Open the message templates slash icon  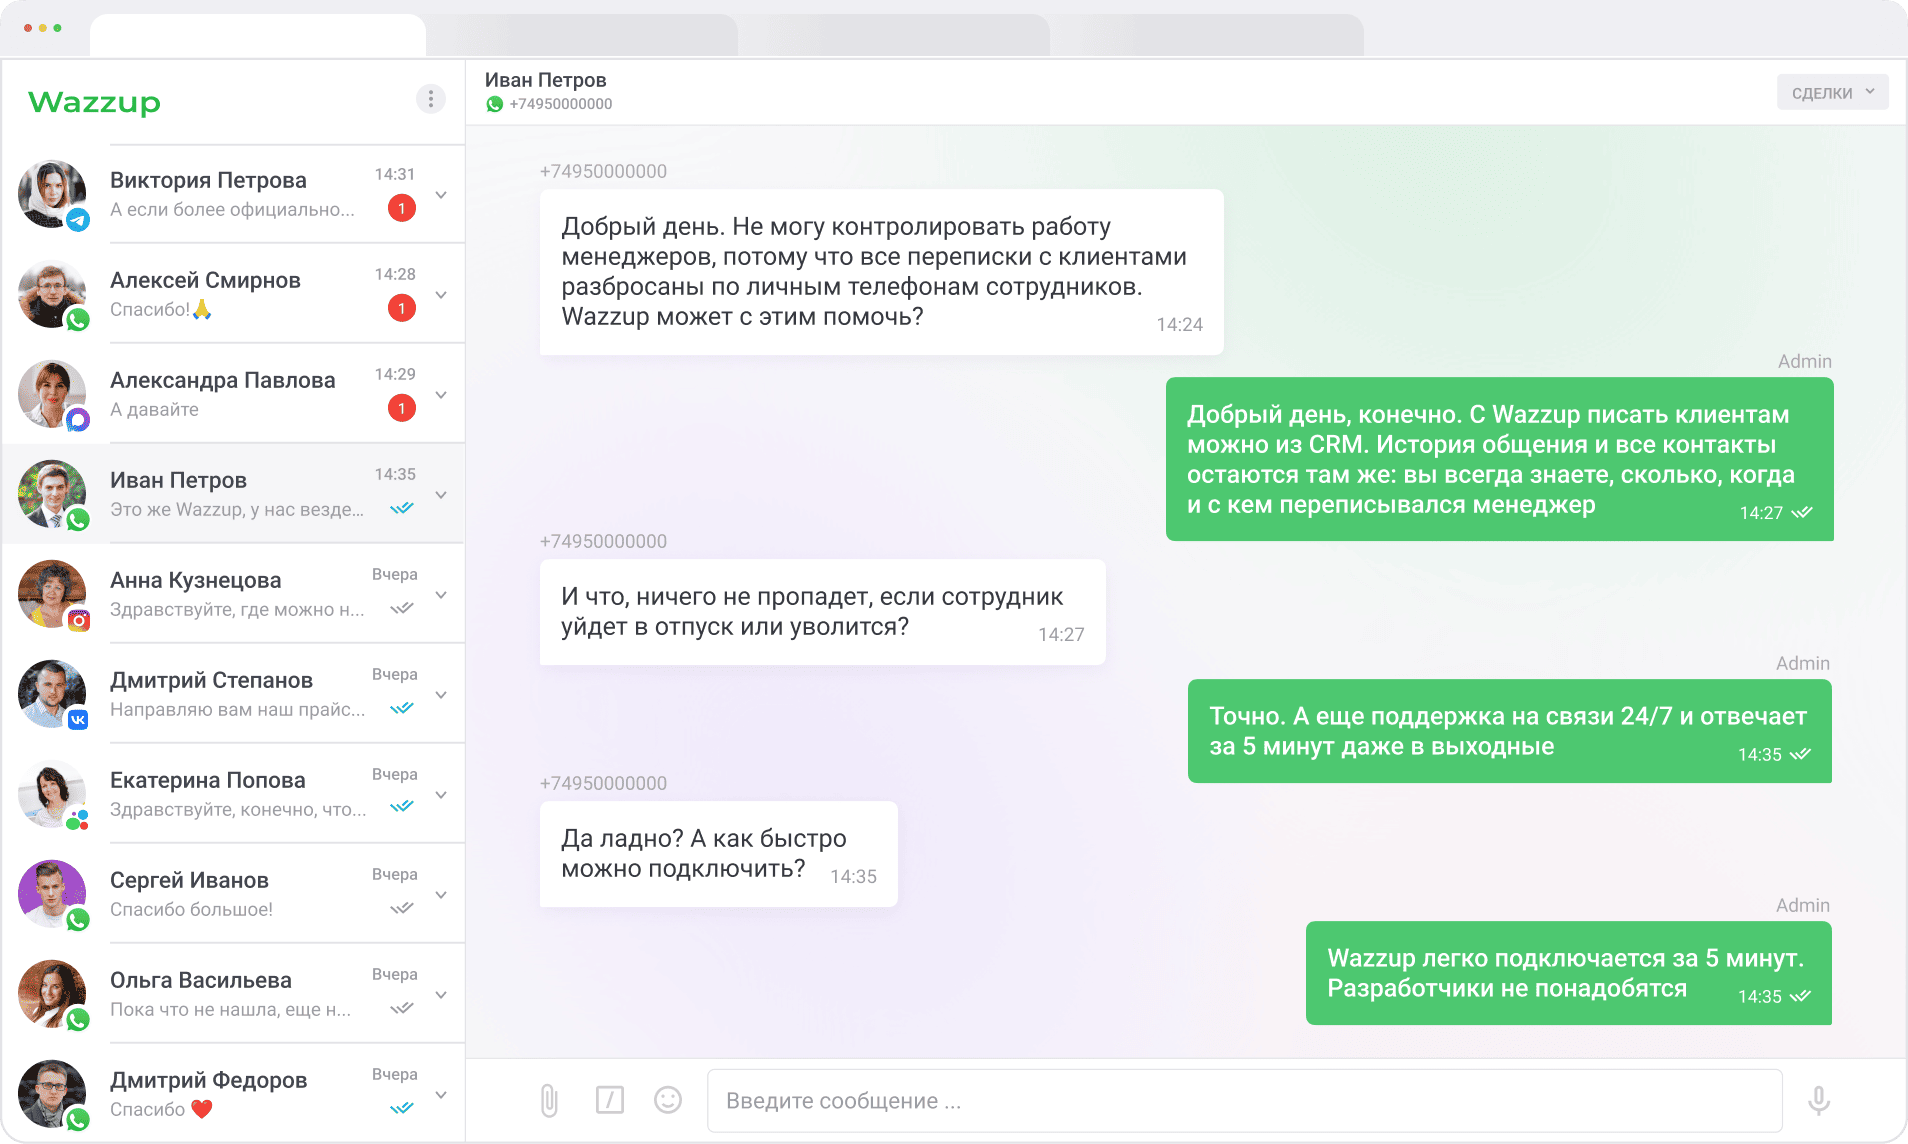point(609,1100)
